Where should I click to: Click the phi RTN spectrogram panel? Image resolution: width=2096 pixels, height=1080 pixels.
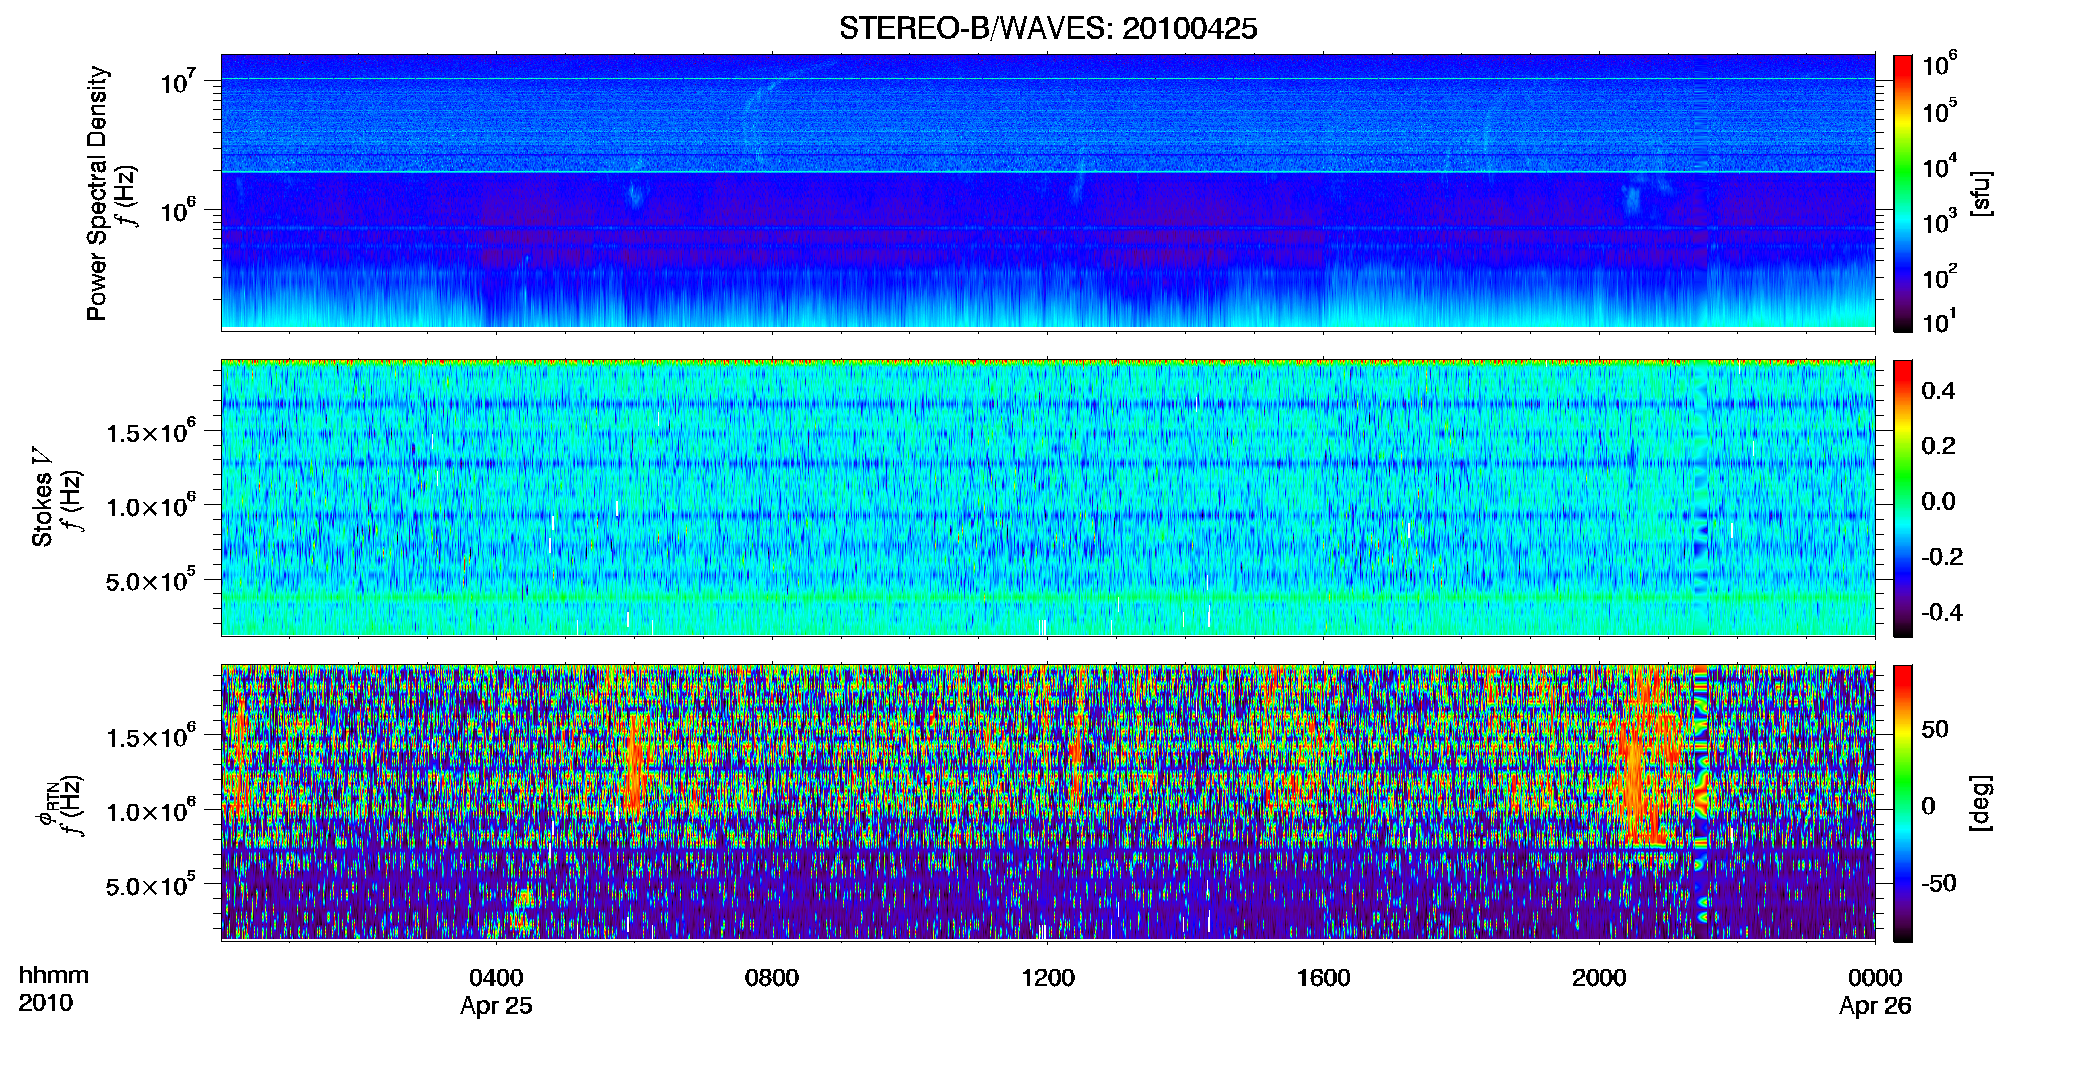(x=1048, y=803)
